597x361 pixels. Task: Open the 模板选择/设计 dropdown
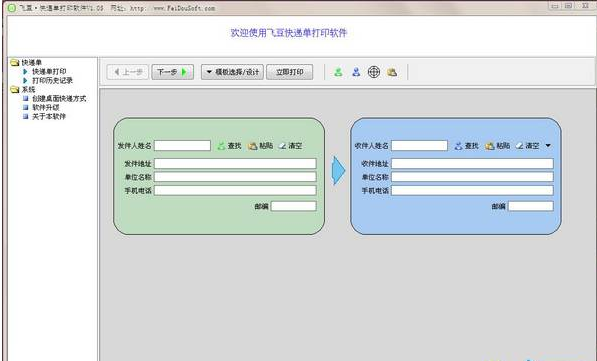(232, 72)
